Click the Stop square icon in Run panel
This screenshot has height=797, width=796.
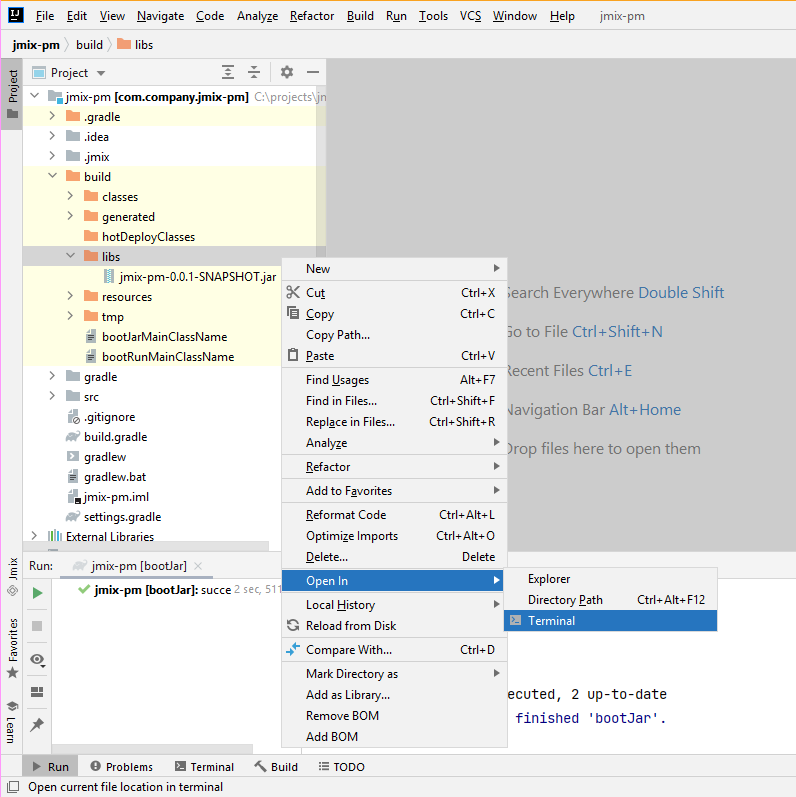[37, 626]
